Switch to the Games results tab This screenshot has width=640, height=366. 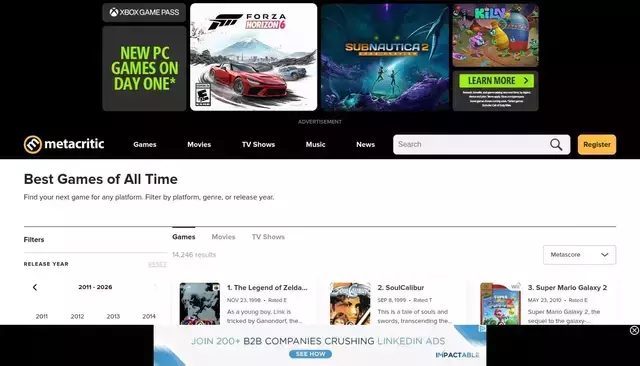(184, 237)
